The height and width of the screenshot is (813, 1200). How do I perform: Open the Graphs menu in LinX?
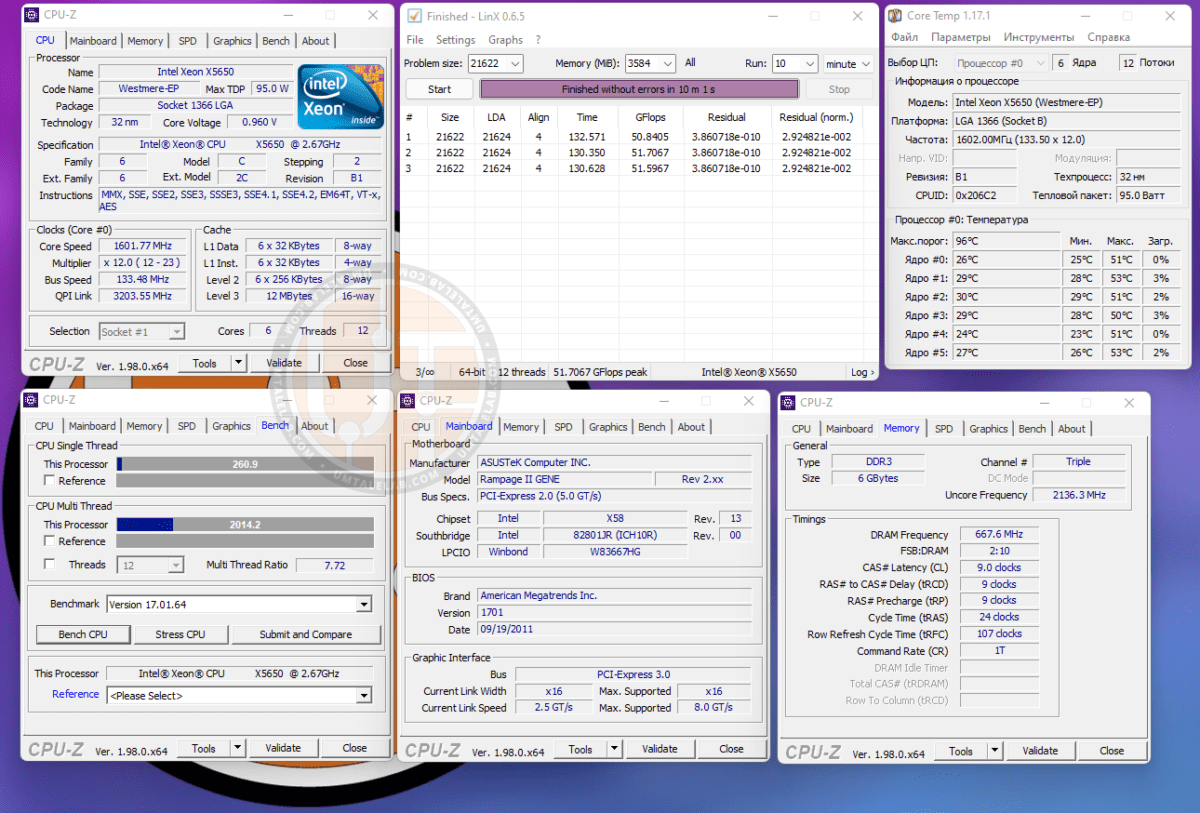[506, 40]
